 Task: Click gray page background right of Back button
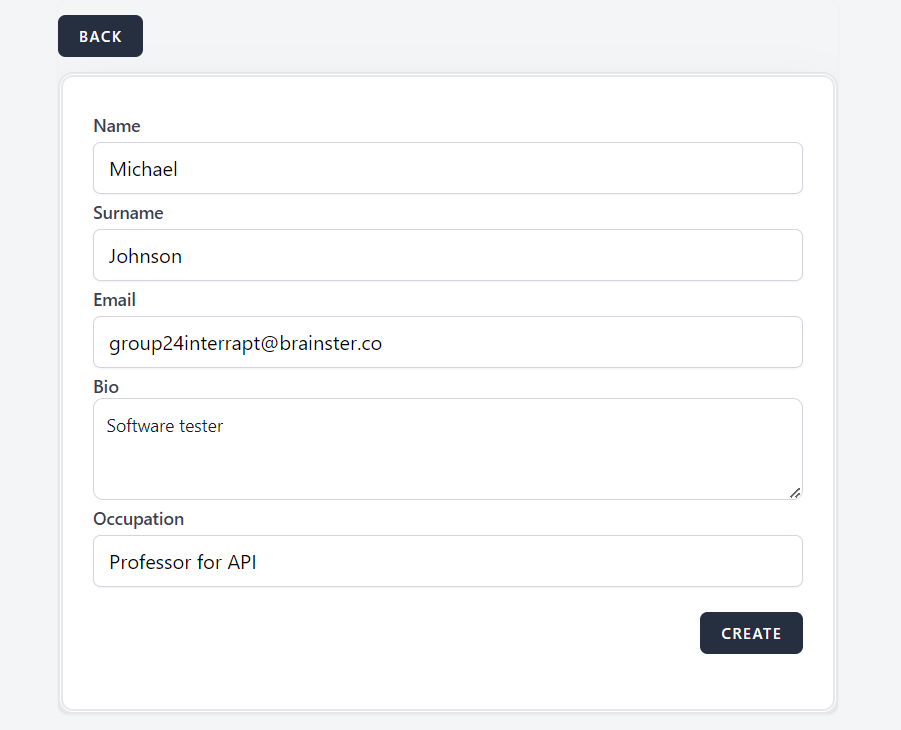(x=500, y=36)
